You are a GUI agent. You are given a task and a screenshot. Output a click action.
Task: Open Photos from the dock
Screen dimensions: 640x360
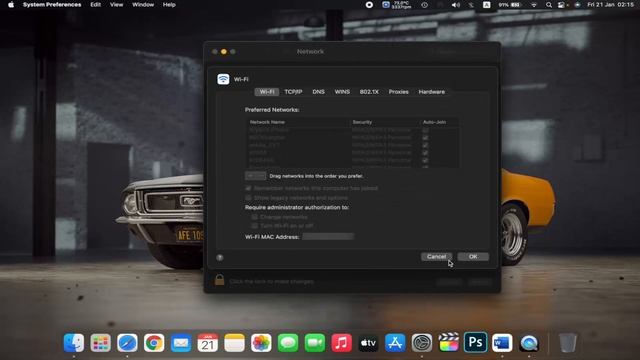261,343
